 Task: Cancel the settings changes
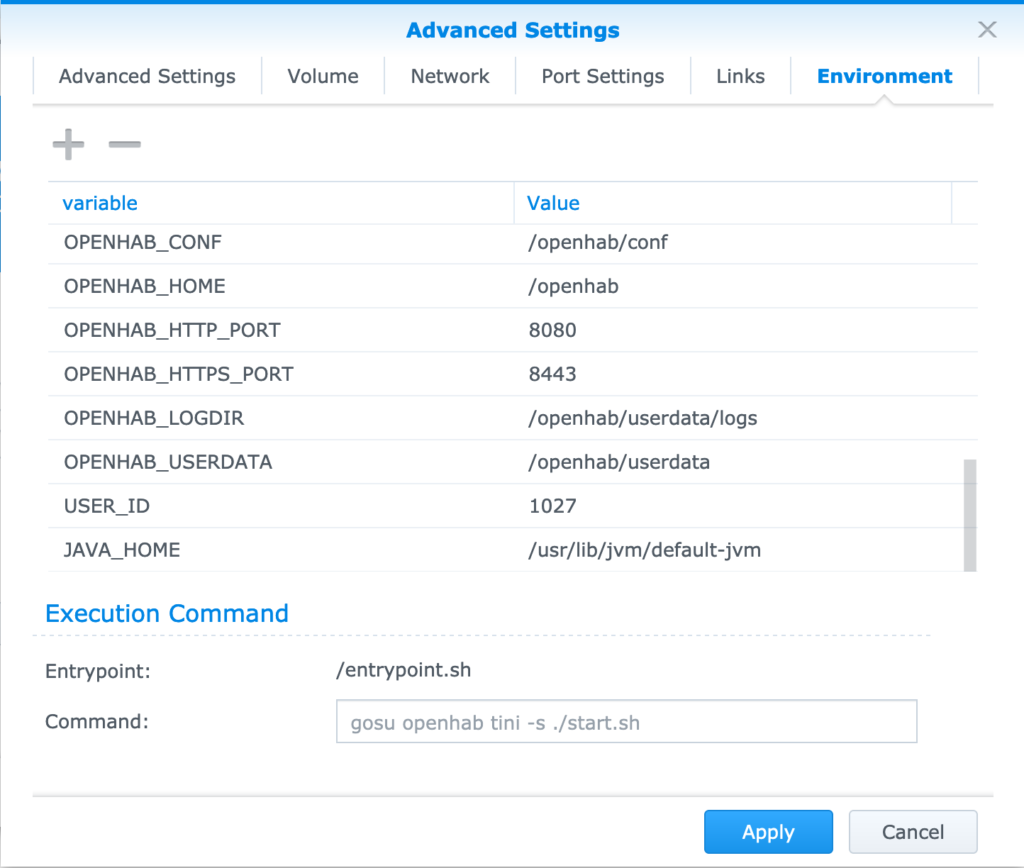[x=912, y=832]
